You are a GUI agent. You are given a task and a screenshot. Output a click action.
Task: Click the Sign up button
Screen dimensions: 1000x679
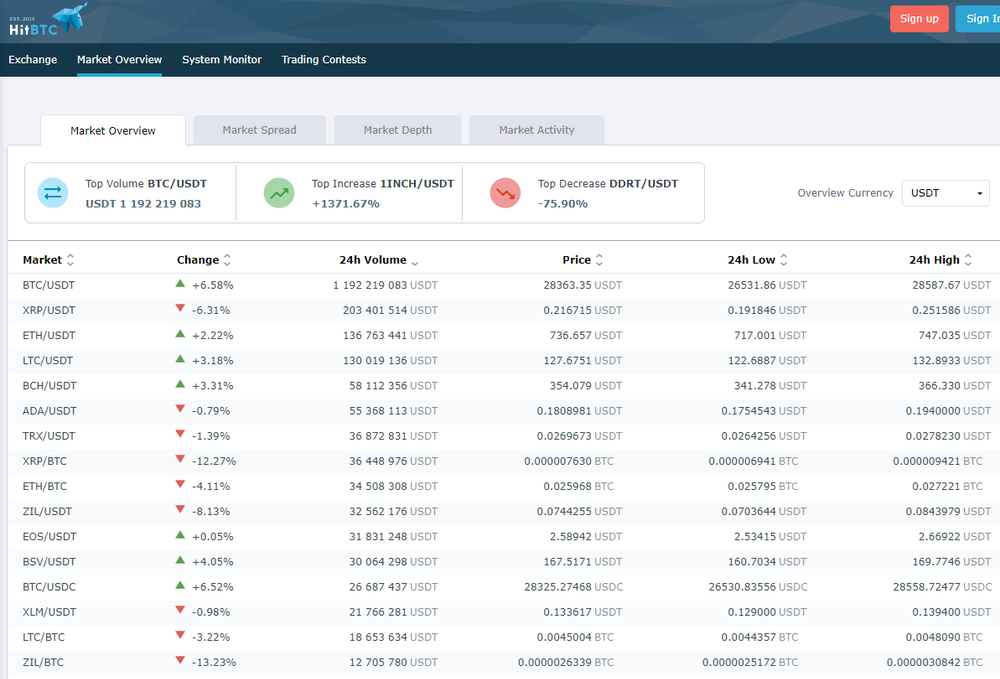tap(919, 18)
